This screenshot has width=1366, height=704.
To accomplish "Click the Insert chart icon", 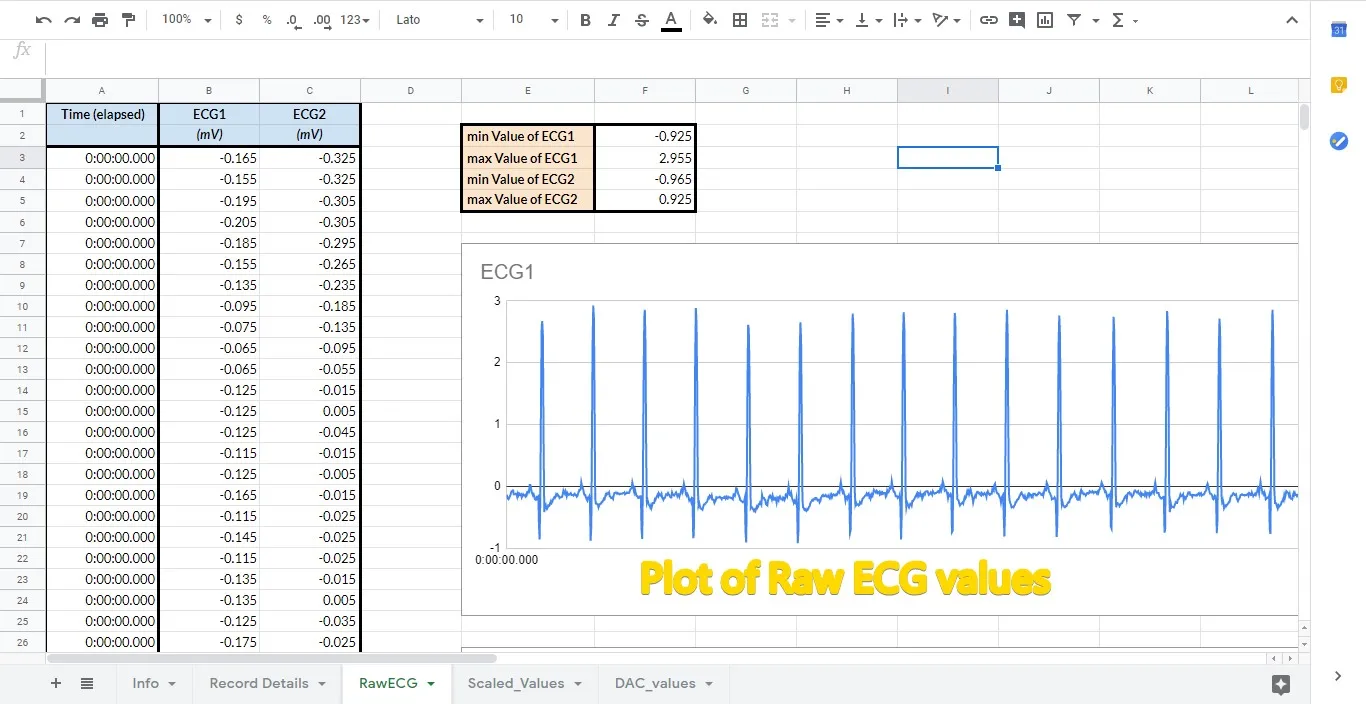I will click(1045, 20).
